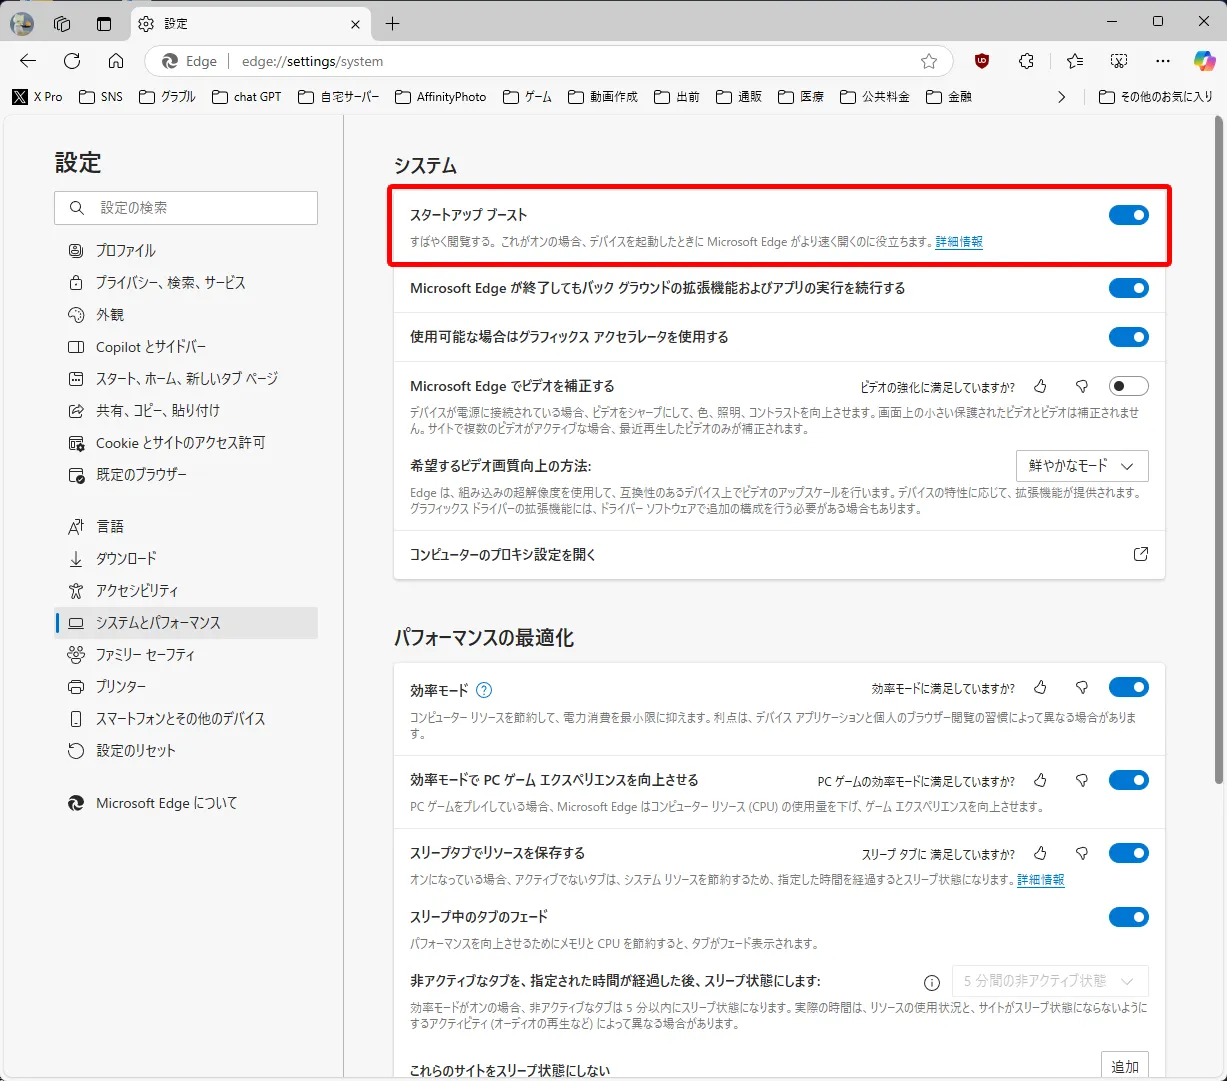Expand bookmarks bar overflow chevron
Screen dimensions: 1227x1081
(1061, 97)
